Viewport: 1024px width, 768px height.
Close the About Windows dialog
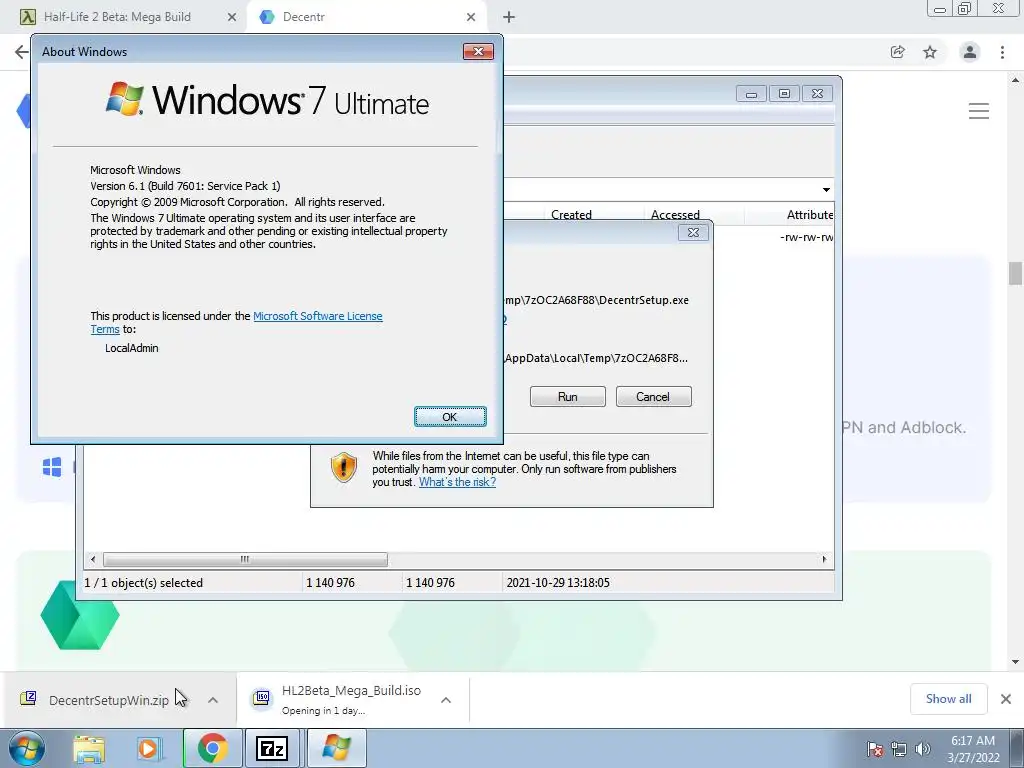(x=478, y=52)
